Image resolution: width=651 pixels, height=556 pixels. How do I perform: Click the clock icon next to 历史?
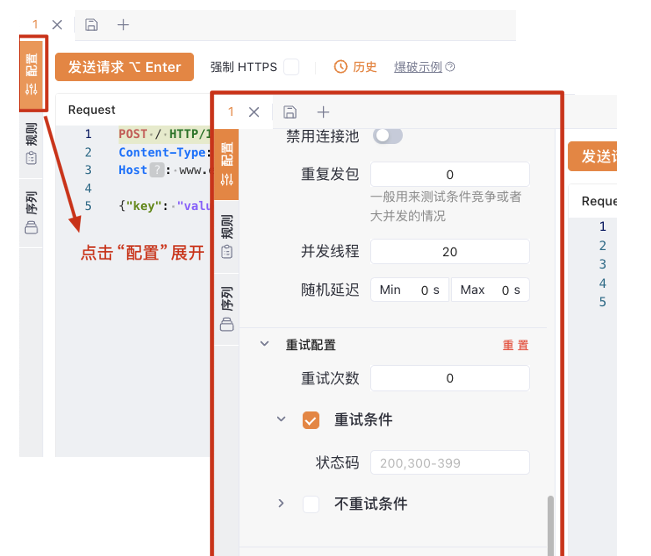[340, 67]
